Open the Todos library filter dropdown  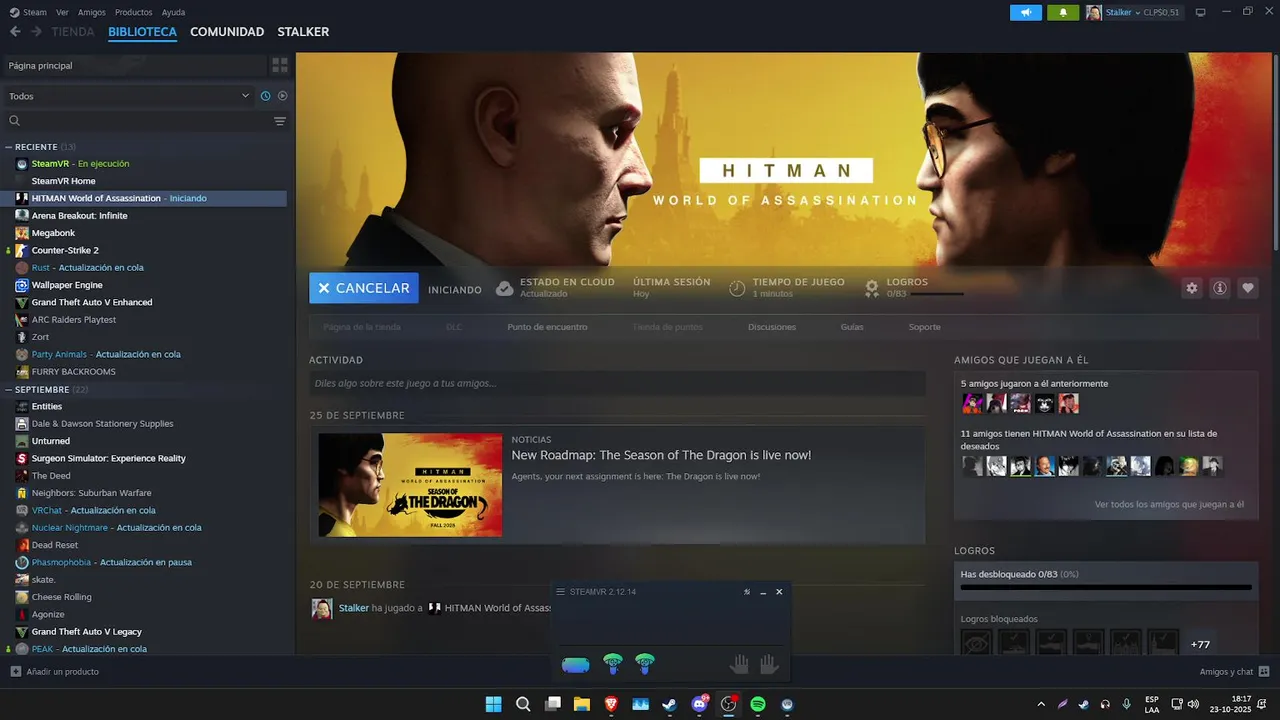pos(129,96)
